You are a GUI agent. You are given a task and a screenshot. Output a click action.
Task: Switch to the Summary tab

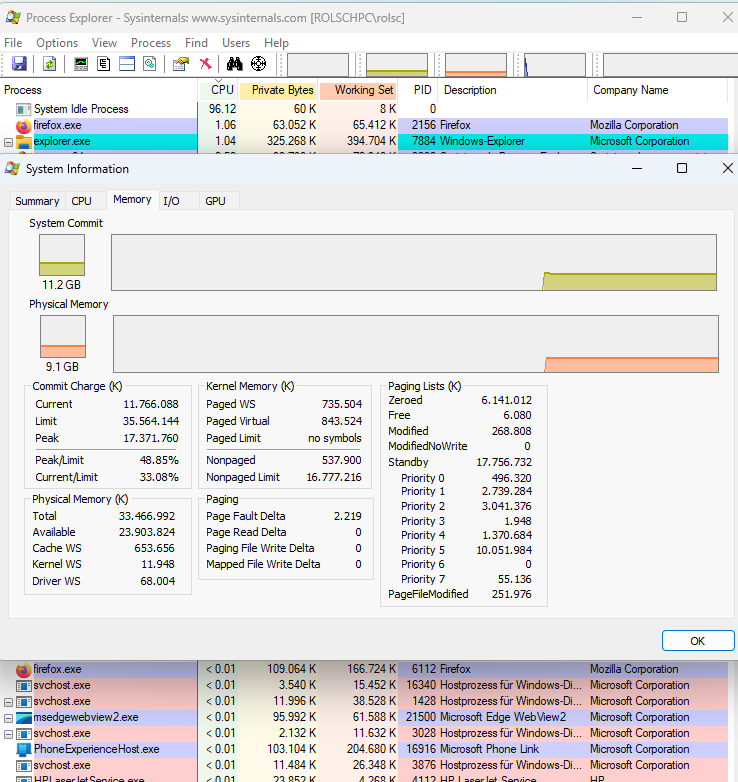click(37, 201)
